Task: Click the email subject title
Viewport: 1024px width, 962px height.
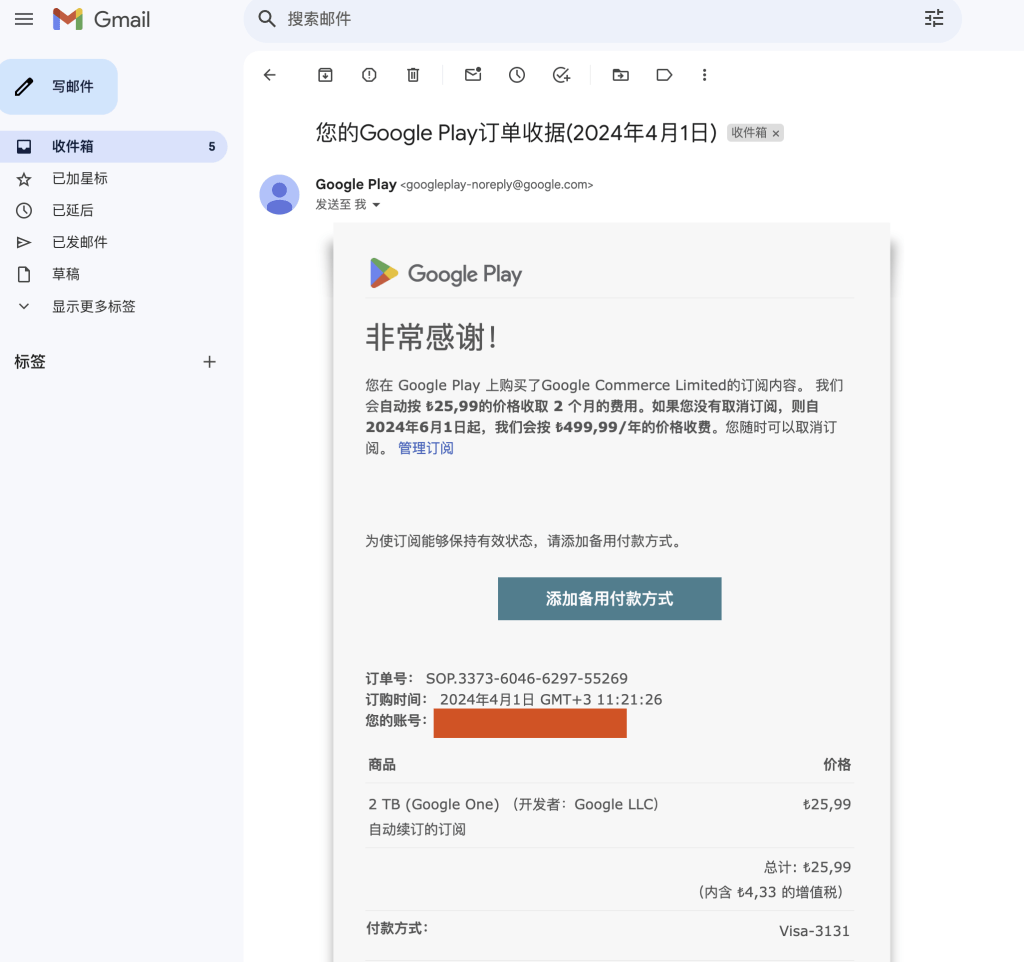Action: (516, 133)
